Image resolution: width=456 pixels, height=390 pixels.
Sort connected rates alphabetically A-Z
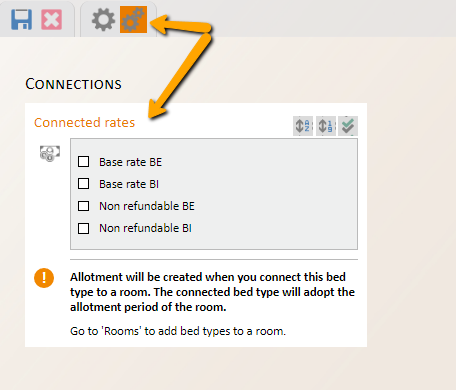coord(303,126)
